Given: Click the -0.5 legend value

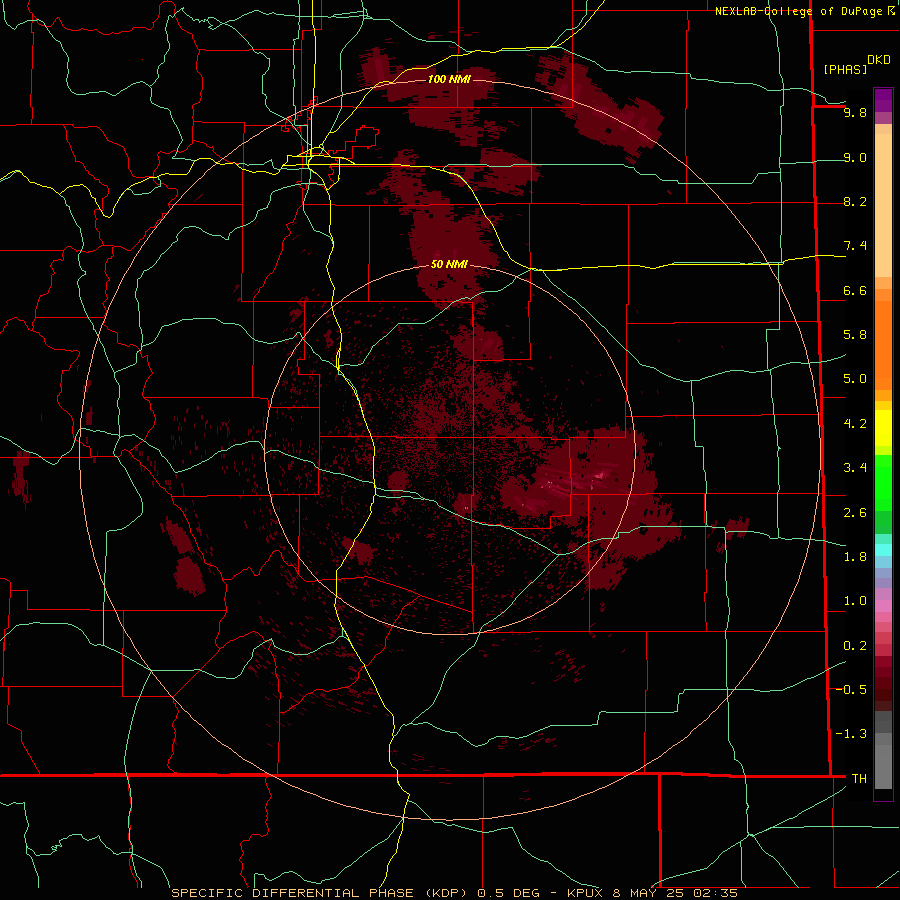Looking at the screenshot, I should pyautogui.click(x=852, y=689).
